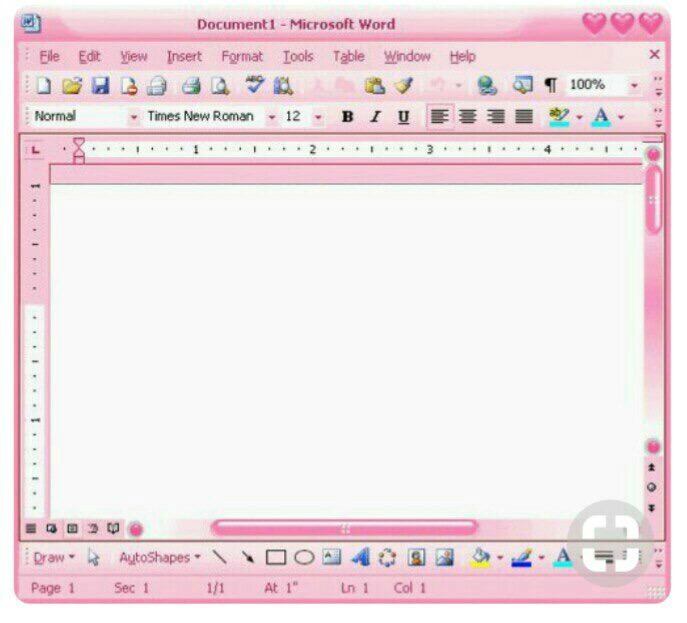
Task: Expand the Undo history dropdown arrow
Action: (458, 85)
